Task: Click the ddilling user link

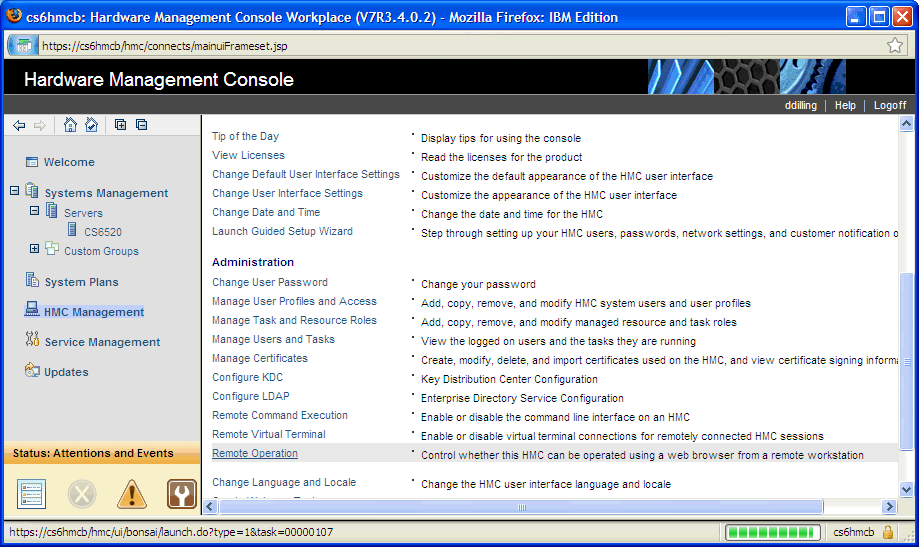Action: (801, 106)
